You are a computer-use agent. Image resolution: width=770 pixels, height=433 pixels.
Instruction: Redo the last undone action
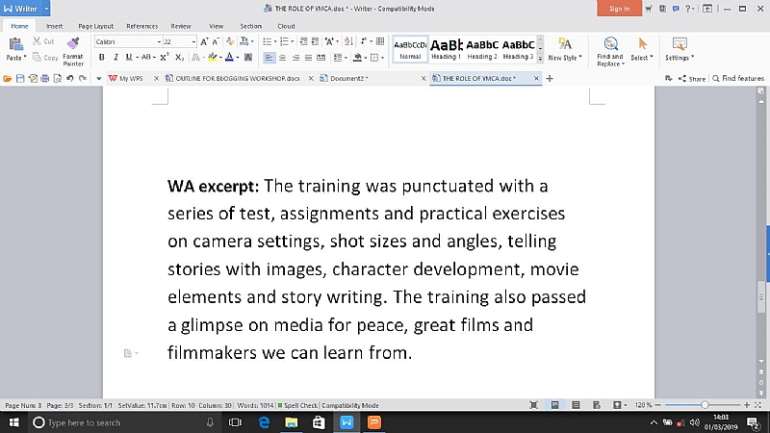click(x=82, y=79)
